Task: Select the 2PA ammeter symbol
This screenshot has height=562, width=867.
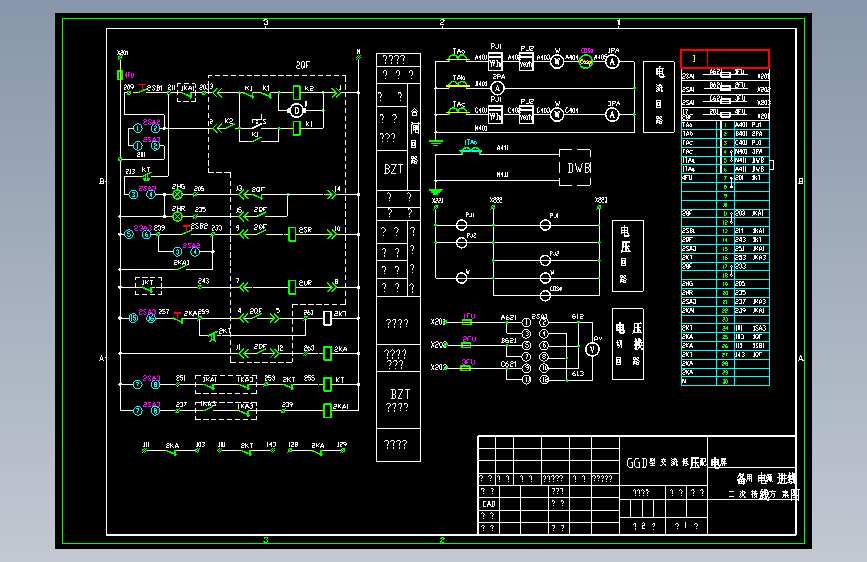Action: pos(498,88)
